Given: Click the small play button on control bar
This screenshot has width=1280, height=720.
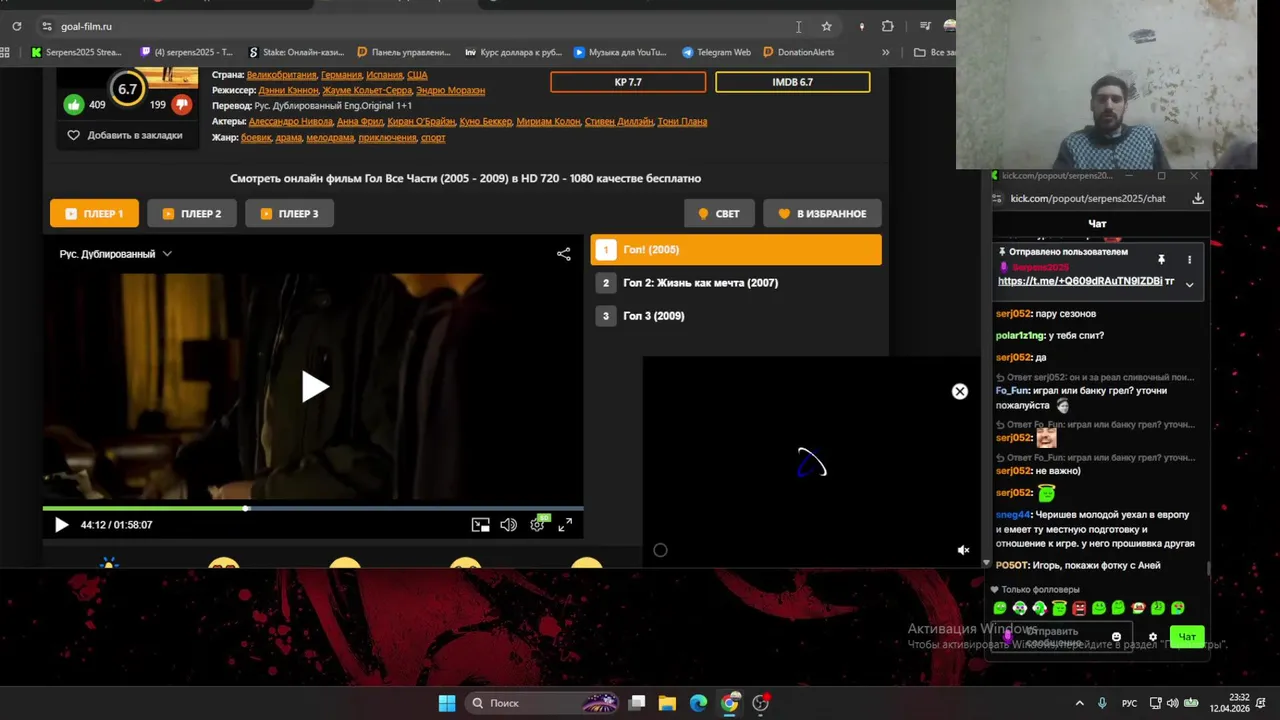Looking at the screenshot, I should (x=61, y=525).
